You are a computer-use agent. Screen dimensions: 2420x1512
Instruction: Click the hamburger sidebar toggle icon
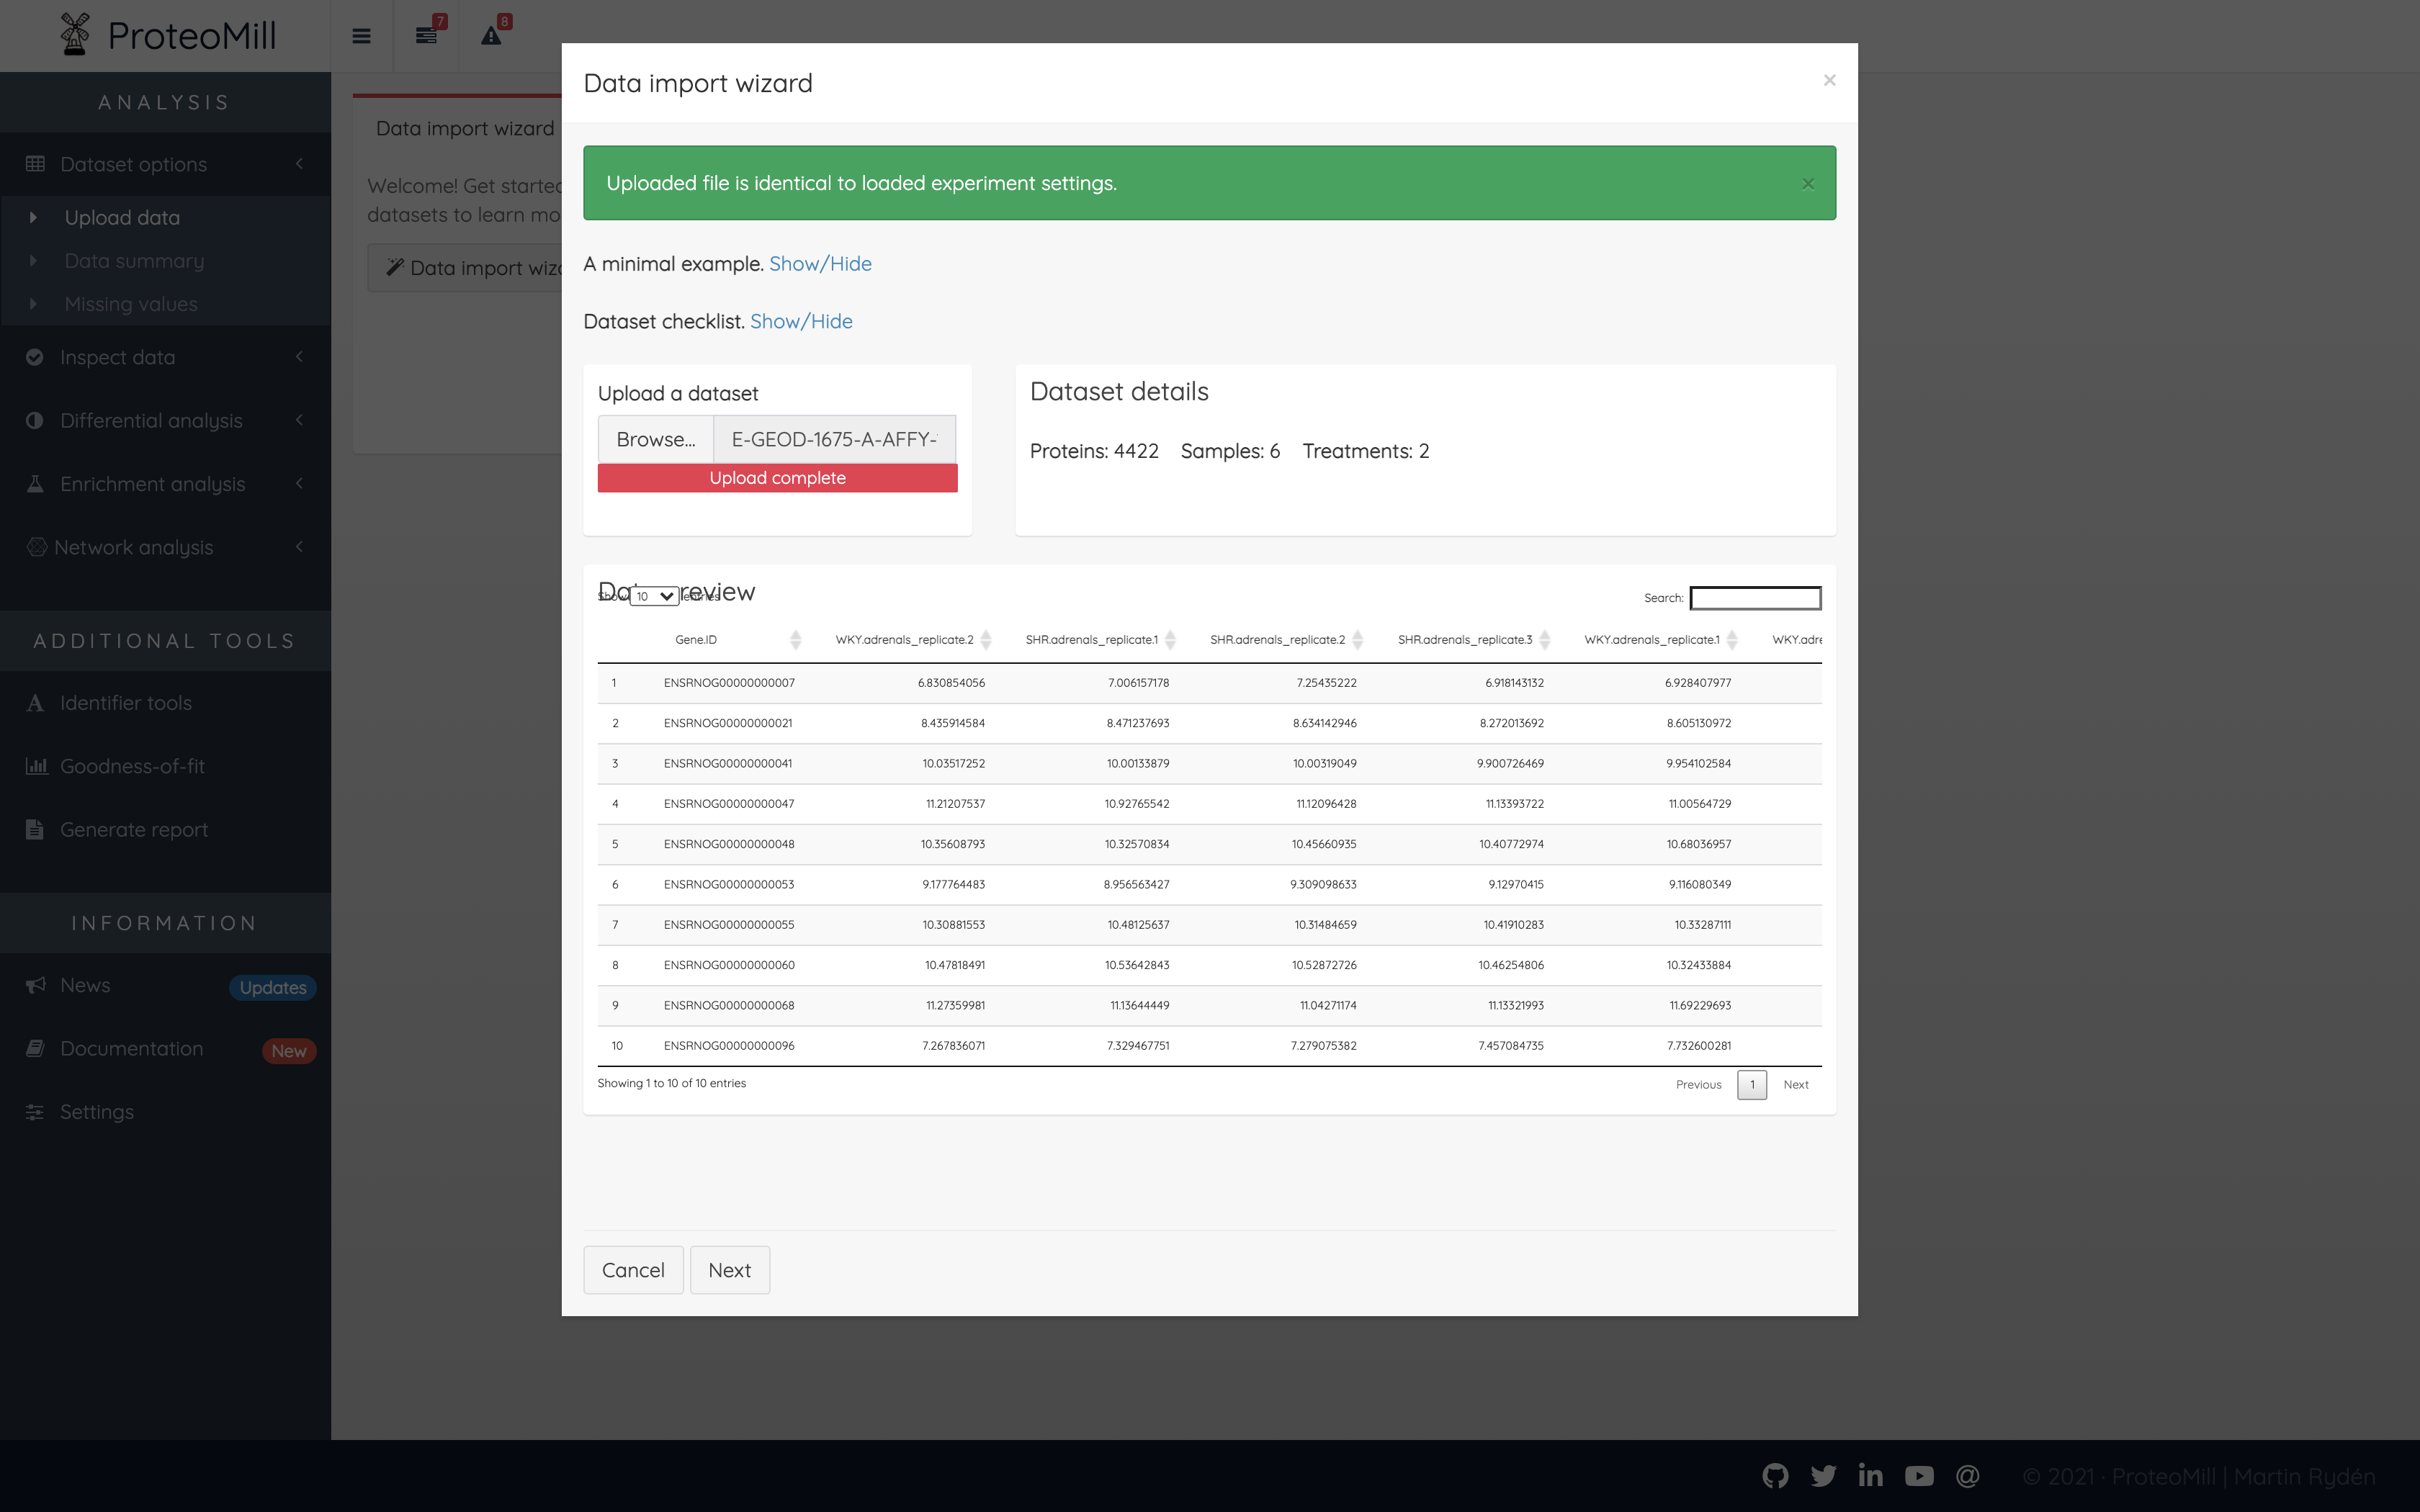361,36
